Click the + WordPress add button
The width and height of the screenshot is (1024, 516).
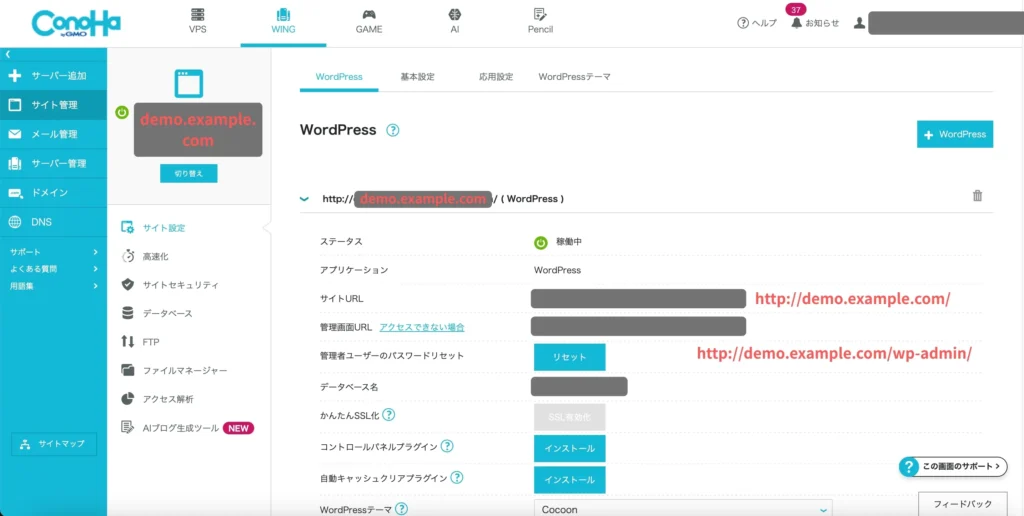pos(955,134)
